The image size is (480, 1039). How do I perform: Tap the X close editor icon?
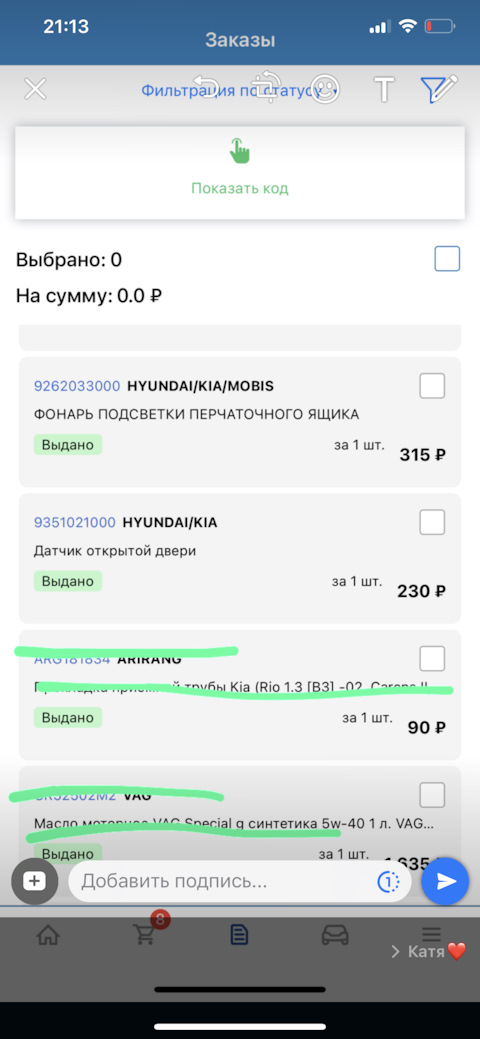pos(35,89)
